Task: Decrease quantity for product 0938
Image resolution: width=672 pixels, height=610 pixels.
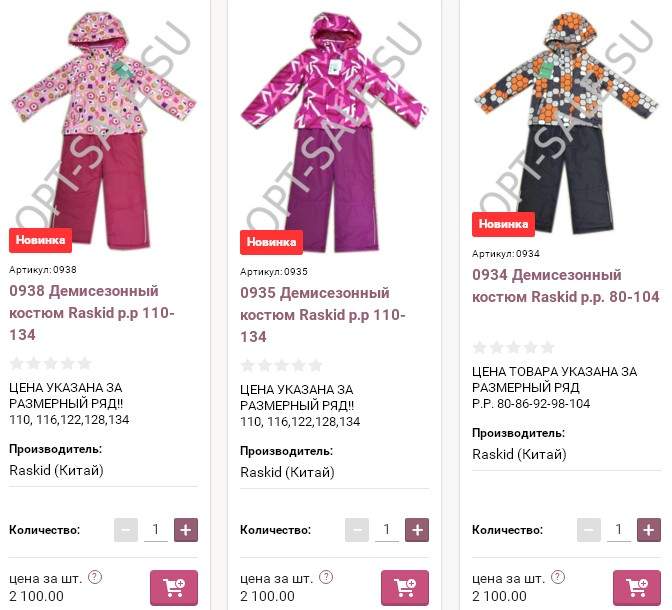Action: point(126,530)
